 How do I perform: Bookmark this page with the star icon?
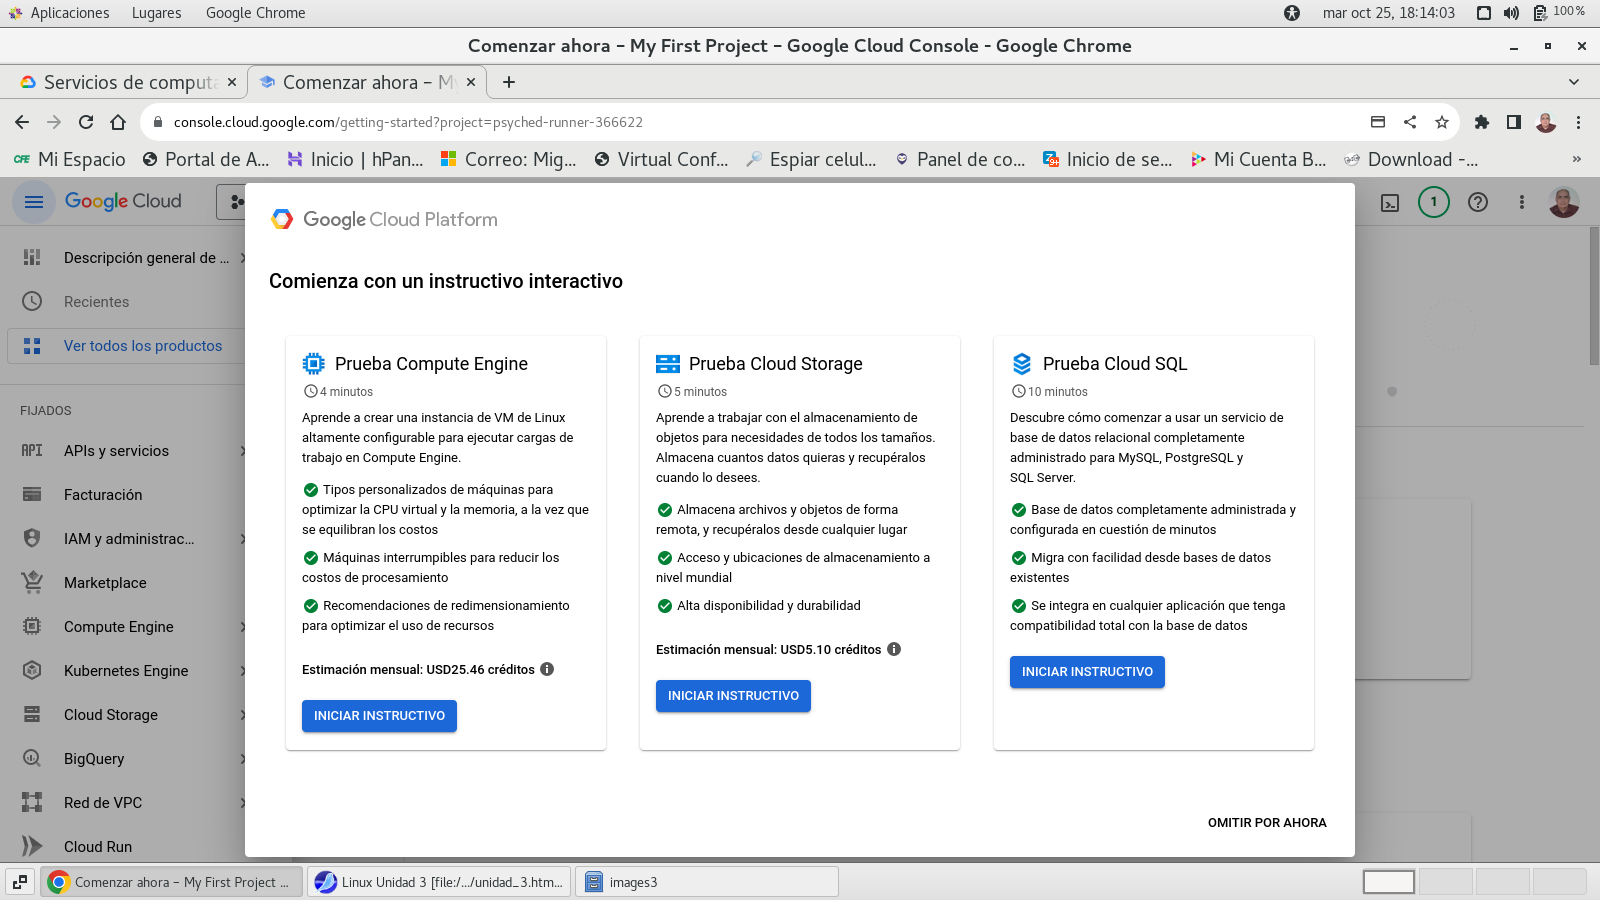[x=1441, y=122]
